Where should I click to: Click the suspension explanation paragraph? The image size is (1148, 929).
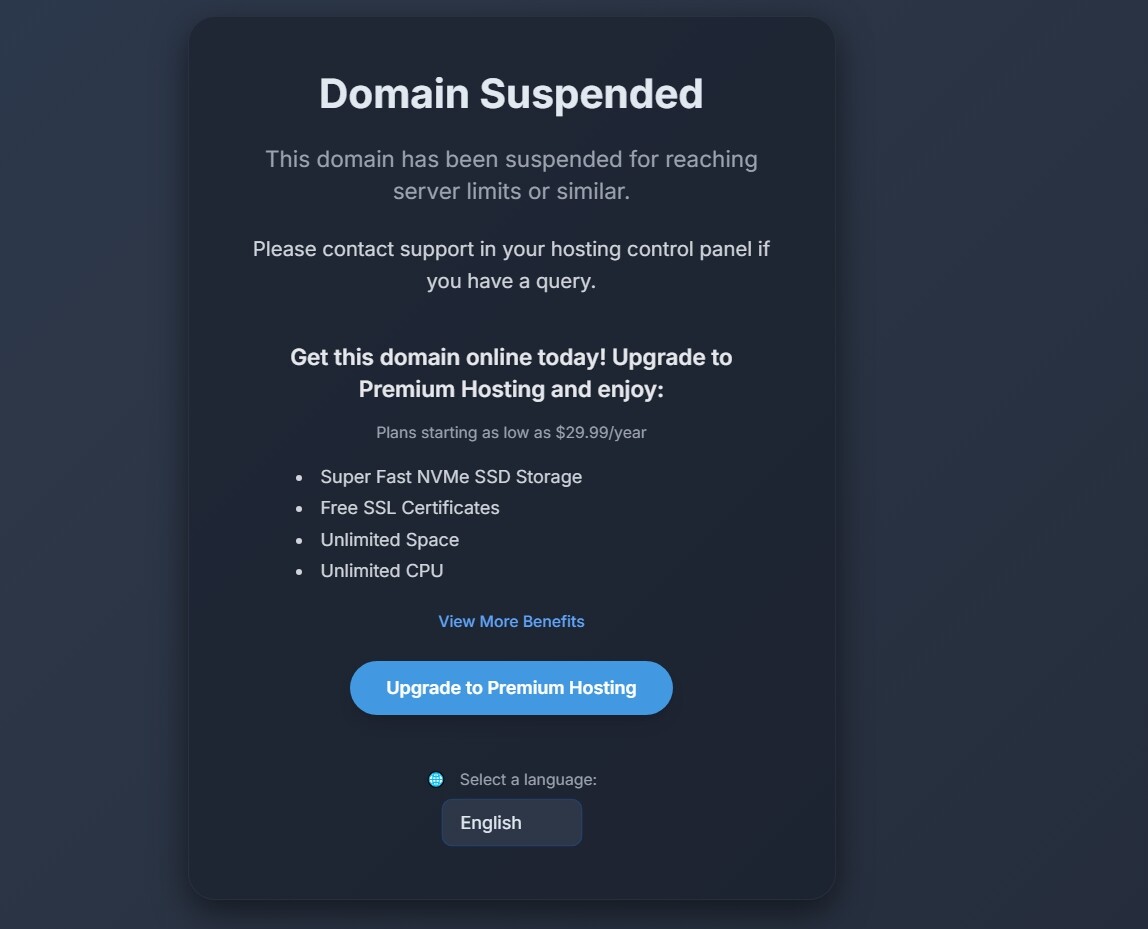(x=511, y=174)
